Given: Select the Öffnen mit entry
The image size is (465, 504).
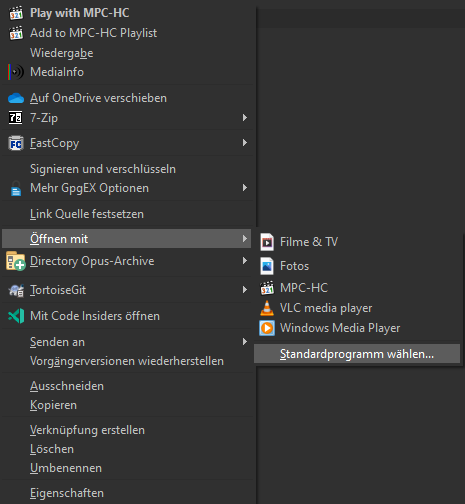Looking at the screenshot, I should click(x=127, y=239).
